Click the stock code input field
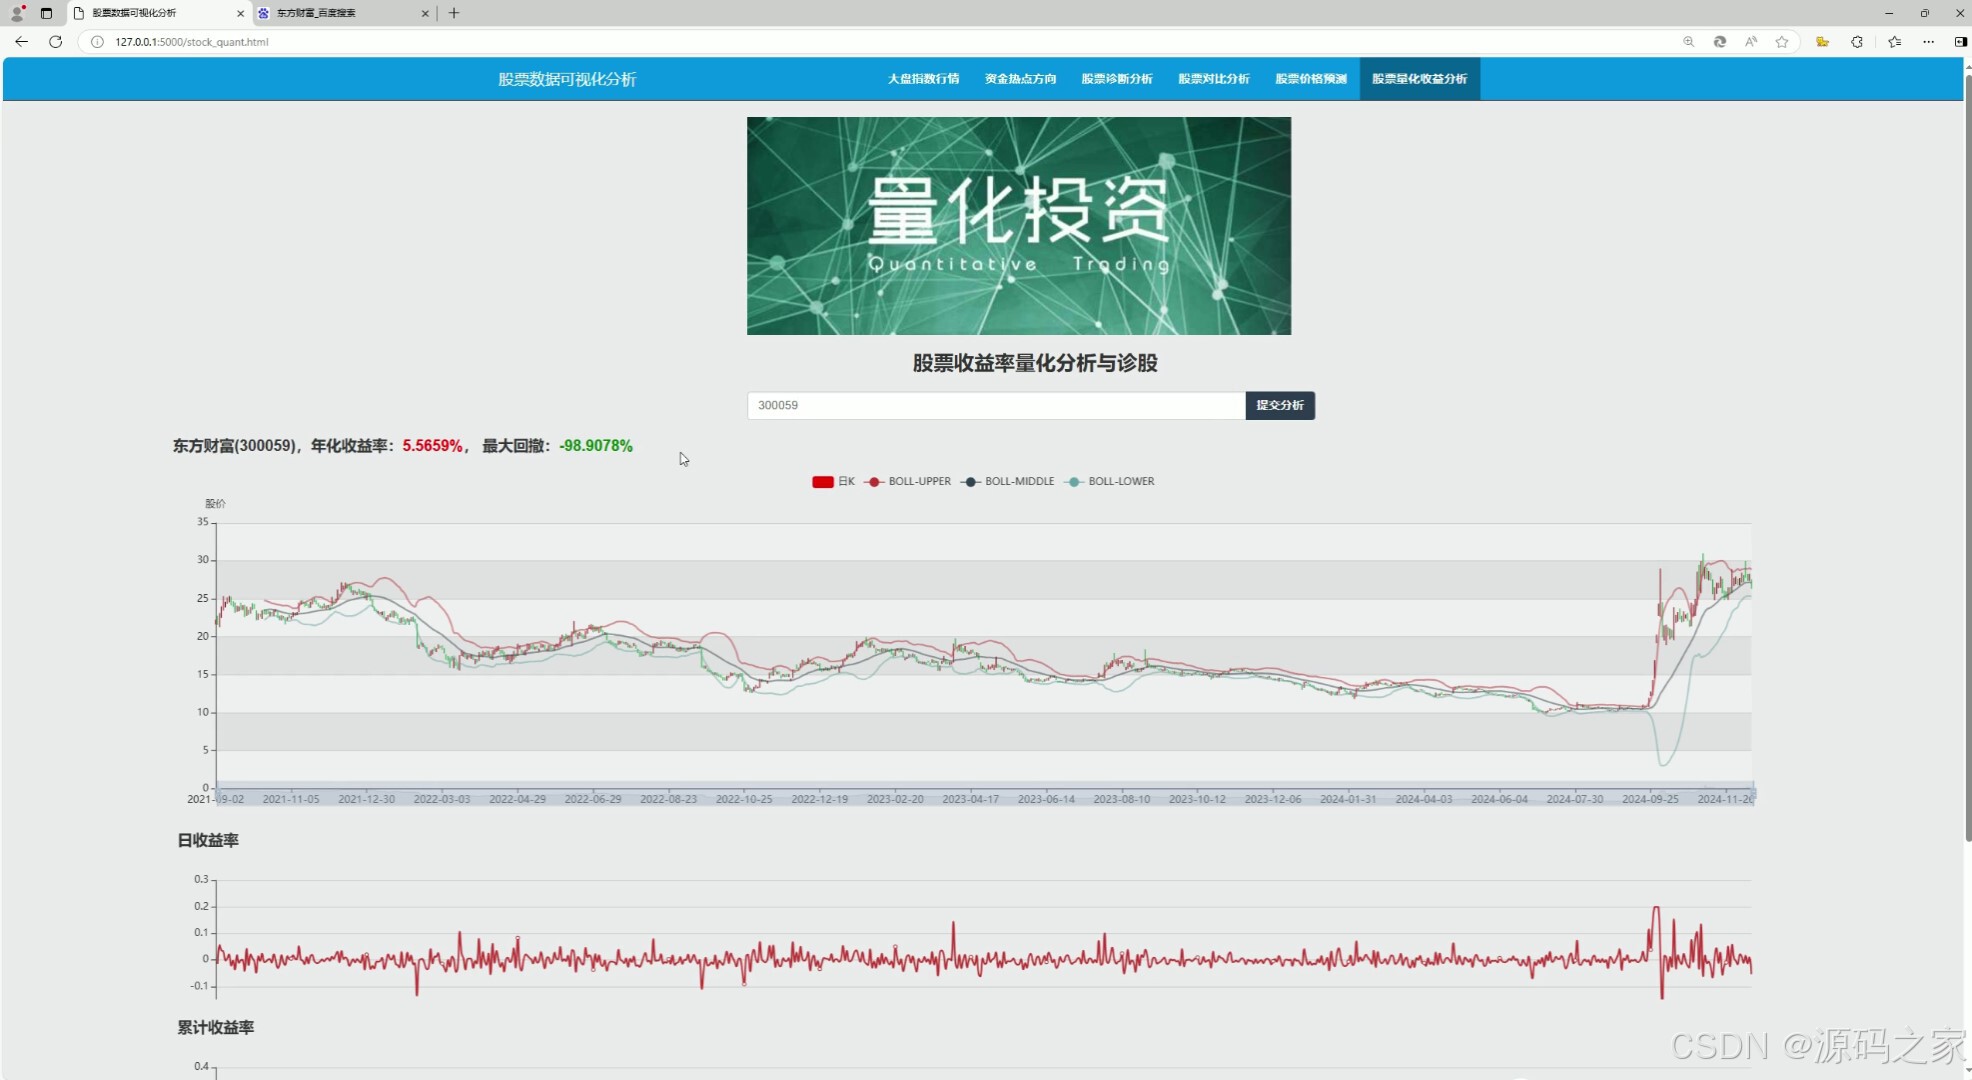Screen dimensions: 1972x1080 pos(995,405)
